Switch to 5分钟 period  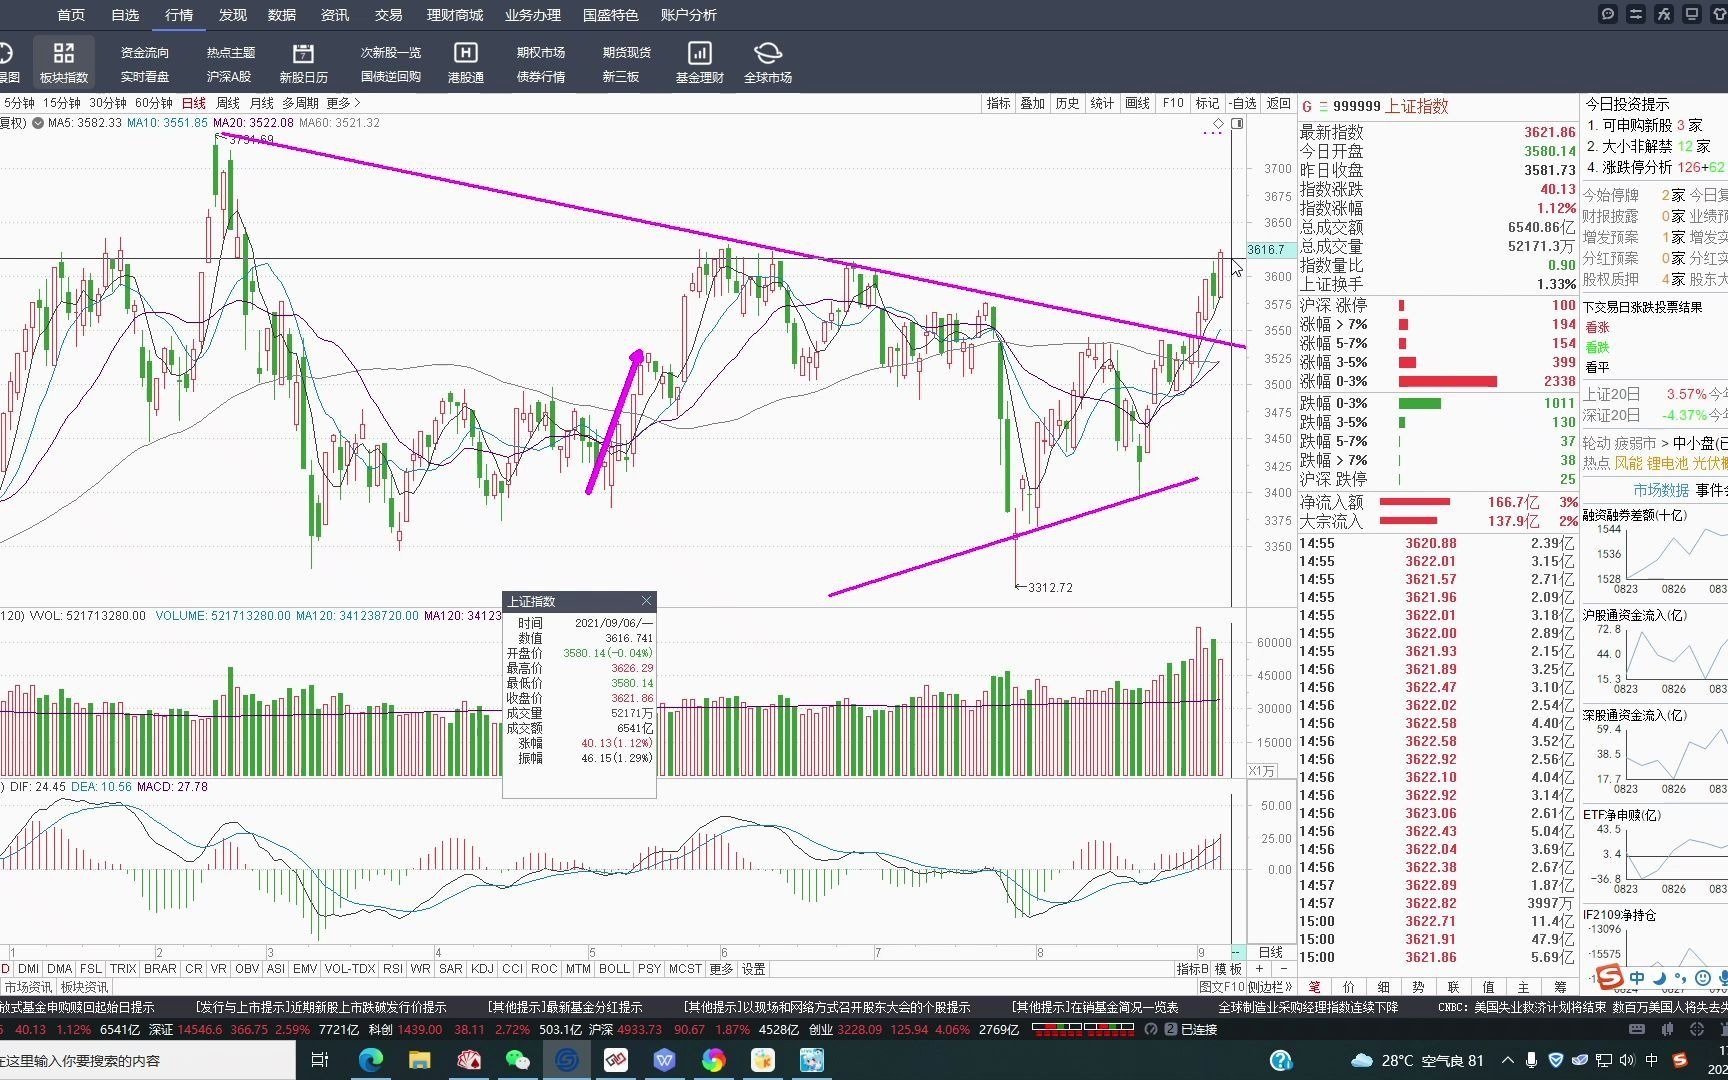pyautogui.click(x=19, y=103)
